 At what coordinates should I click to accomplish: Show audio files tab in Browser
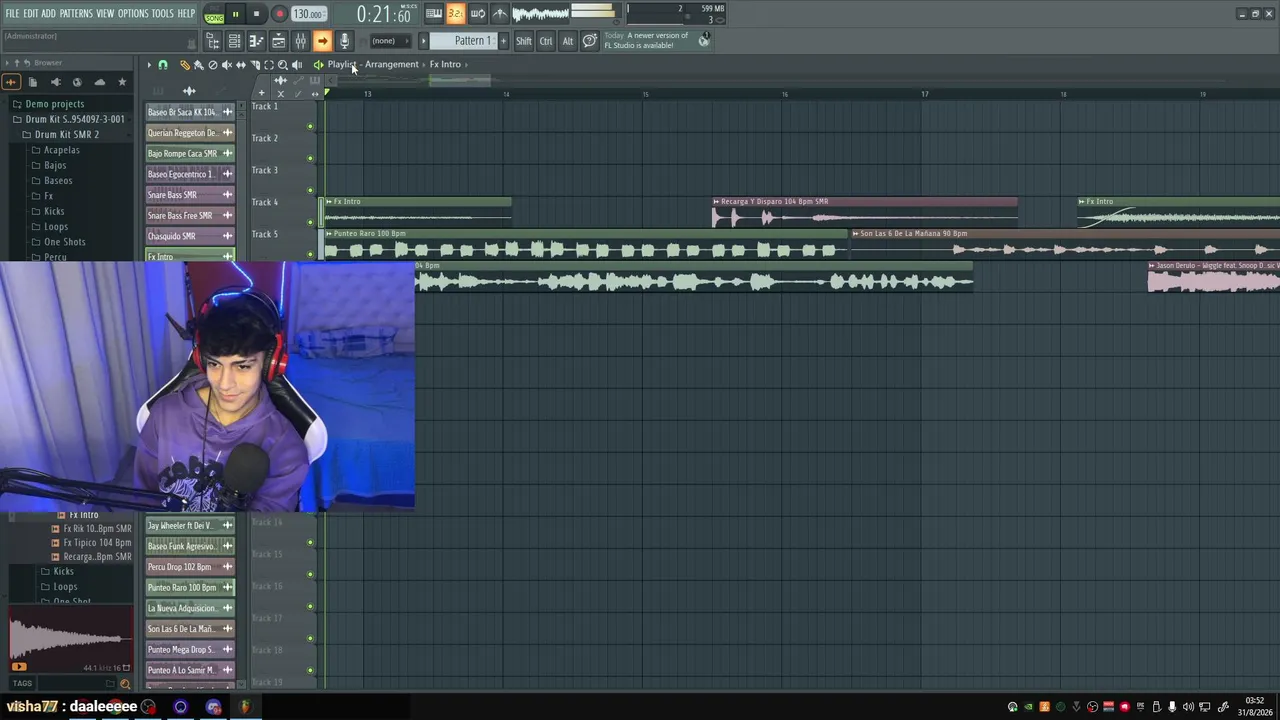(x=11, y=82)
